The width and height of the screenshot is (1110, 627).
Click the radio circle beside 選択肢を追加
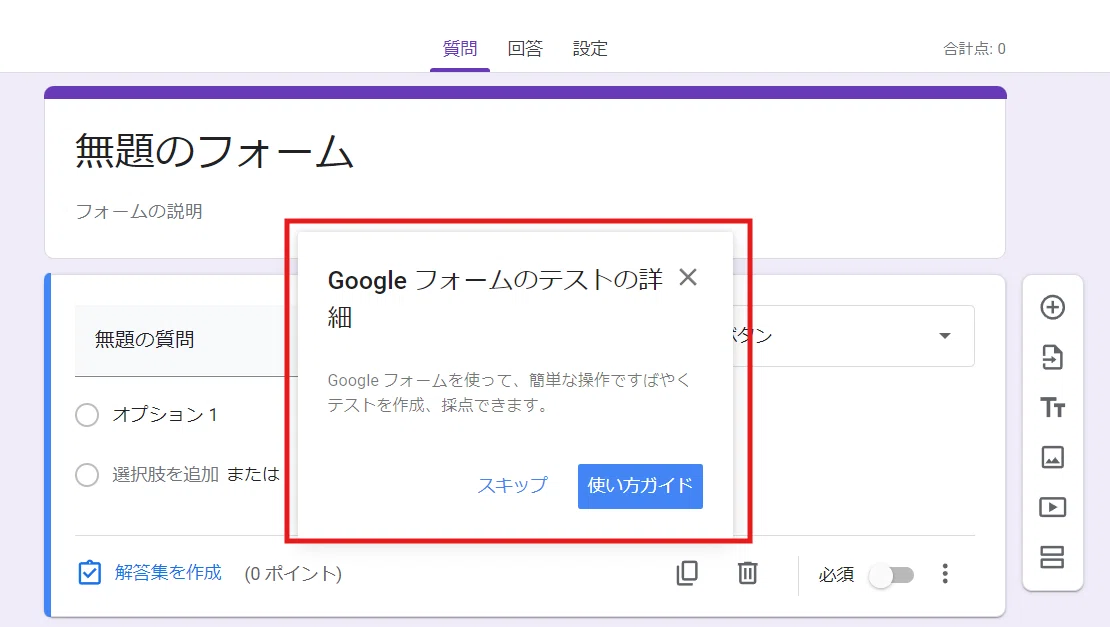pos(87,474)
